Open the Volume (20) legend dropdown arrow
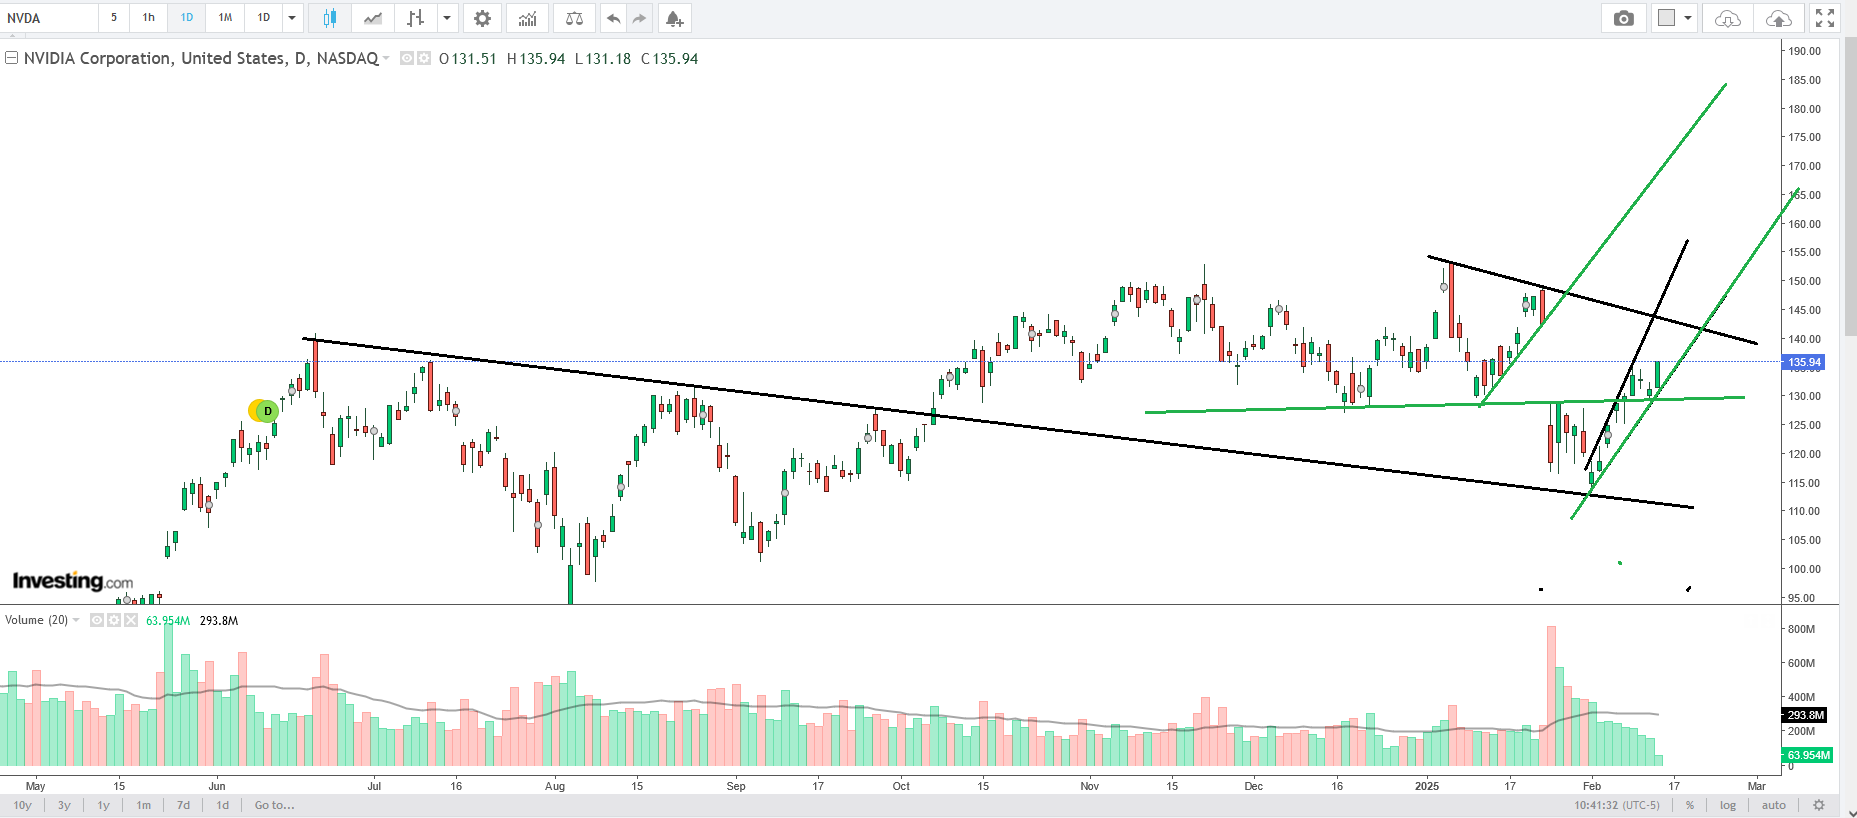1857x818 pixels. (x=76, y=620)
